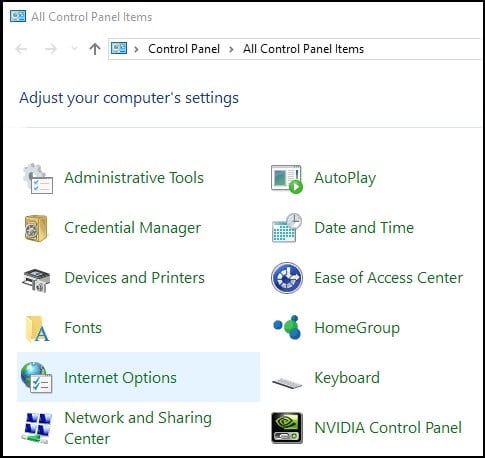This screenshot has width=485, height=458.
Task: Open the Keyboard link
Action: (347, 378)
